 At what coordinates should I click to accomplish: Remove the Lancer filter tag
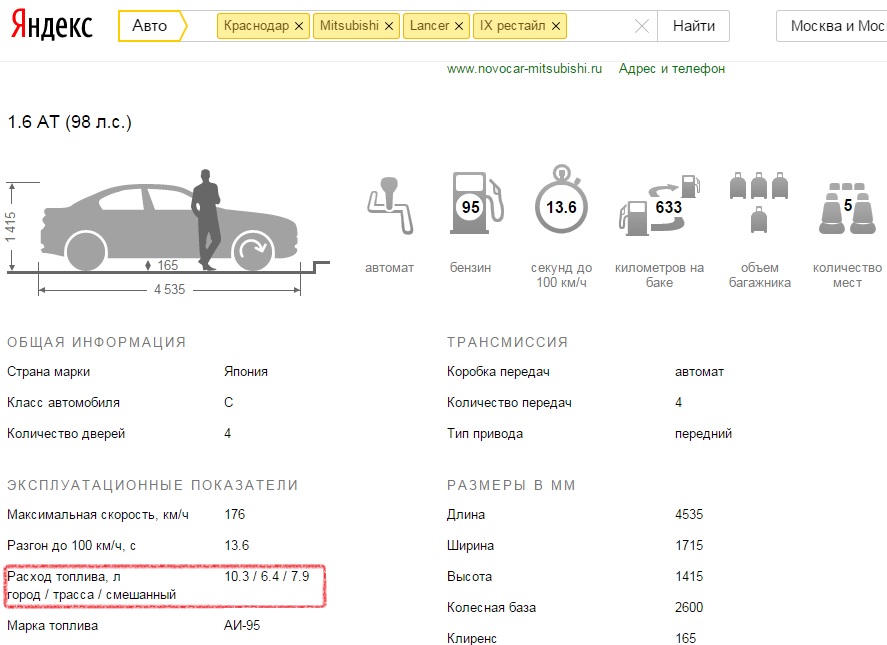coord(458,26)
